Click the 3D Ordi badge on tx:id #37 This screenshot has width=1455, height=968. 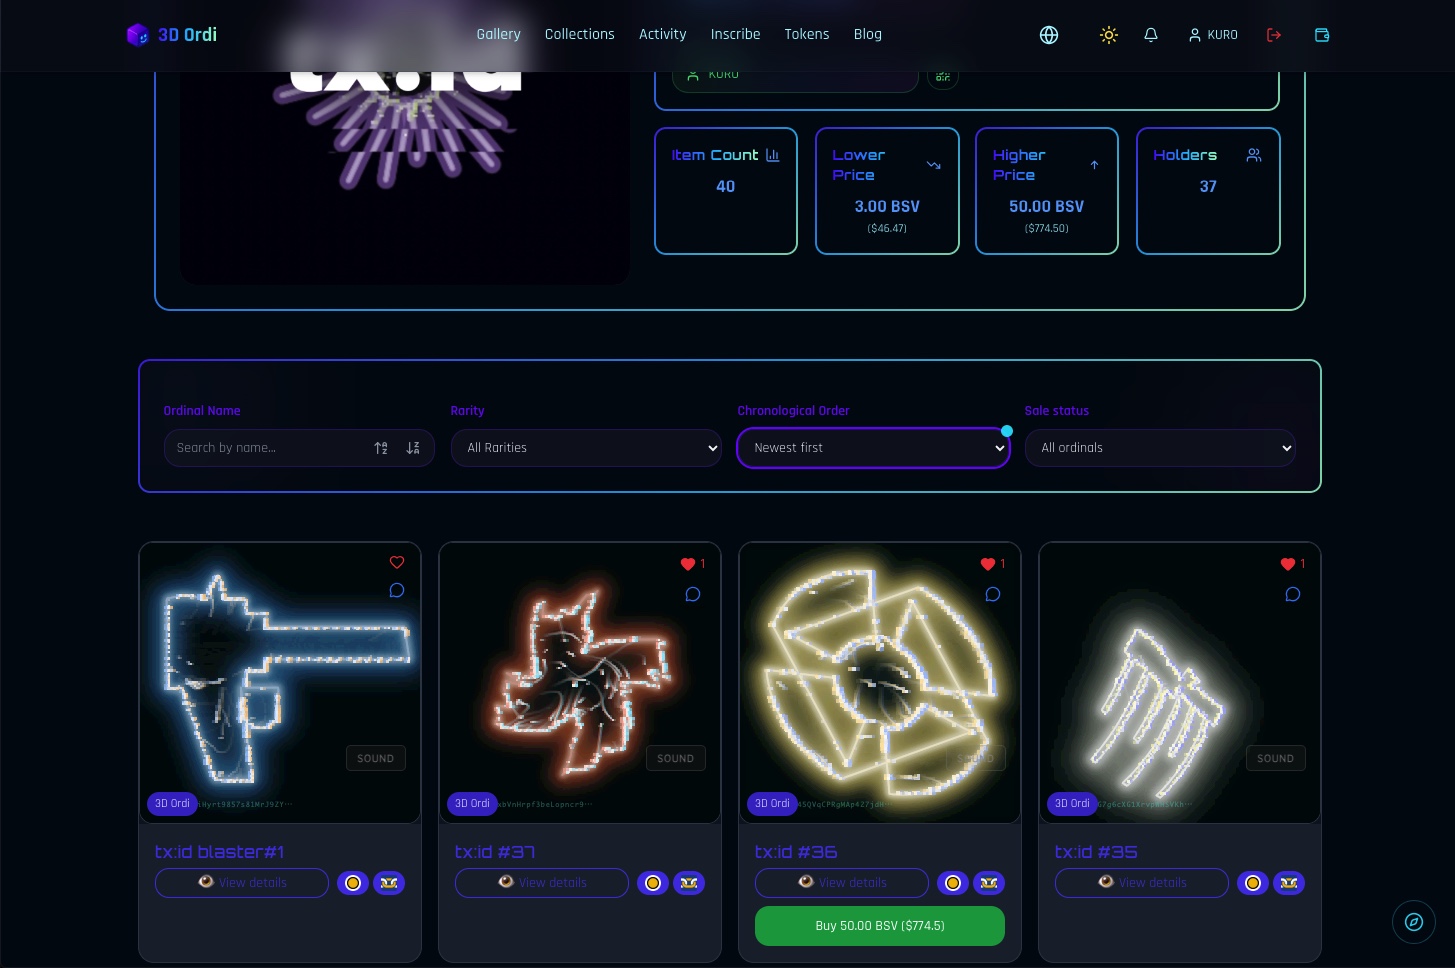(x=472, y=803)
